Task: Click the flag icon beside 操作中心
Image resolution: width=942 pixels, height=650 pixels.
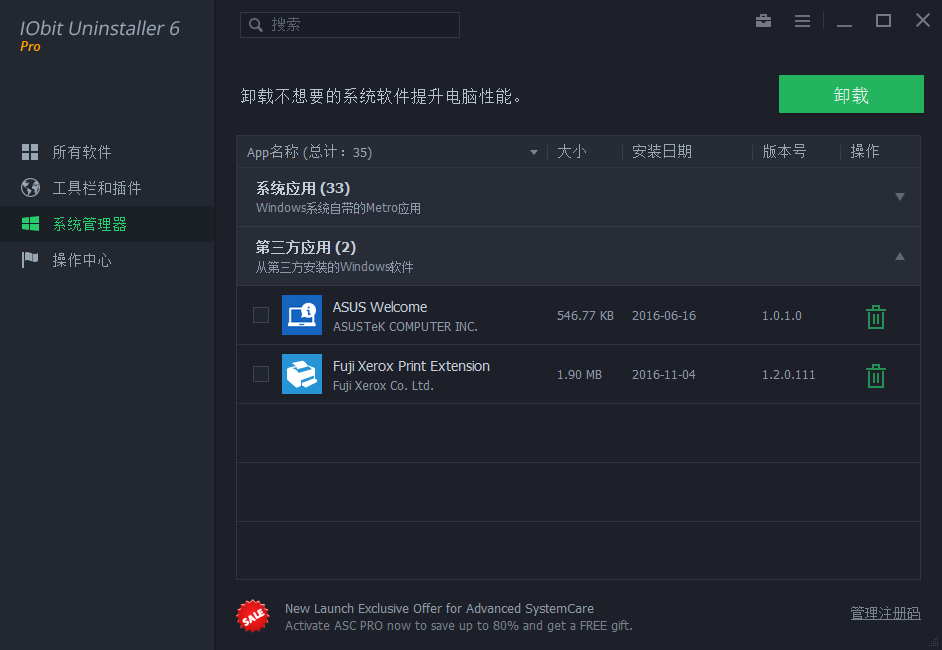Action: point(30,260)
